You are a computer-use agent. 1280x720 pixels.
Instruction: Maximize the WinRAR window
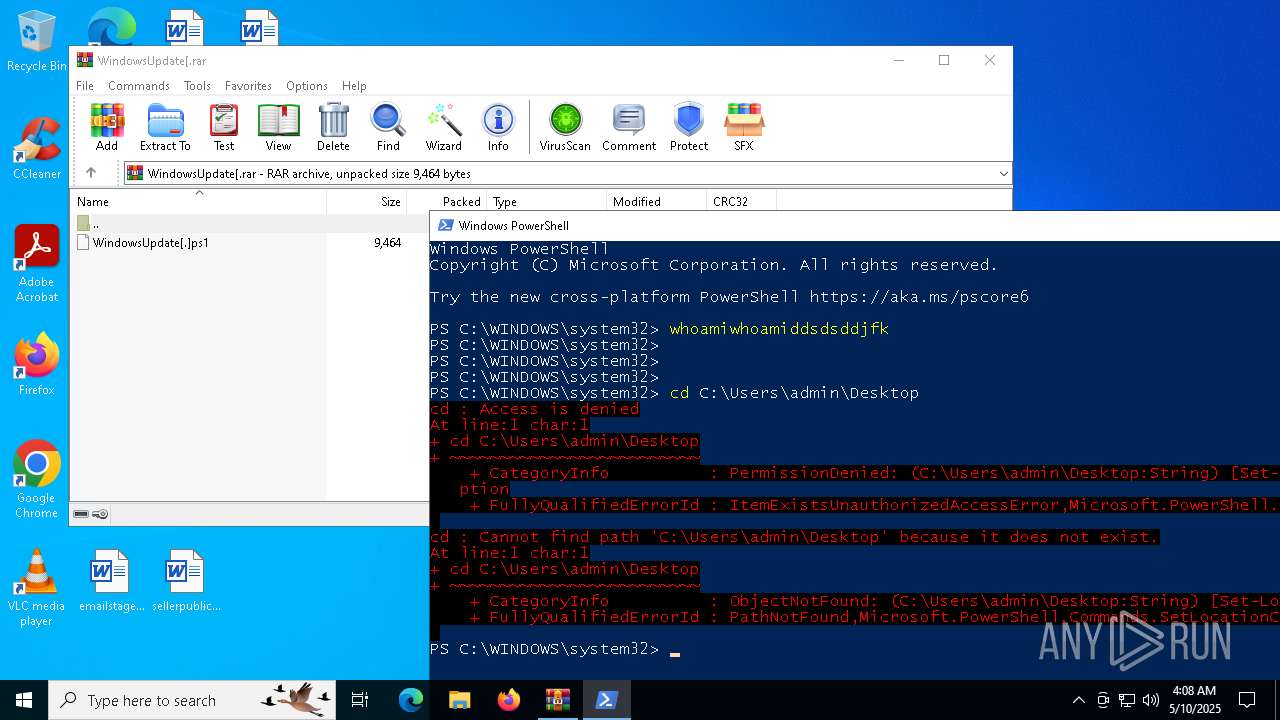[943, 60]
